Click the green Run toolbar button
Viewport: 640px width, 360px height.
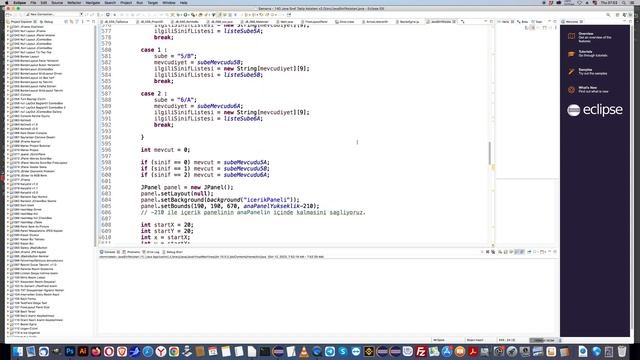pyautogui.click(x=186, y=15)
